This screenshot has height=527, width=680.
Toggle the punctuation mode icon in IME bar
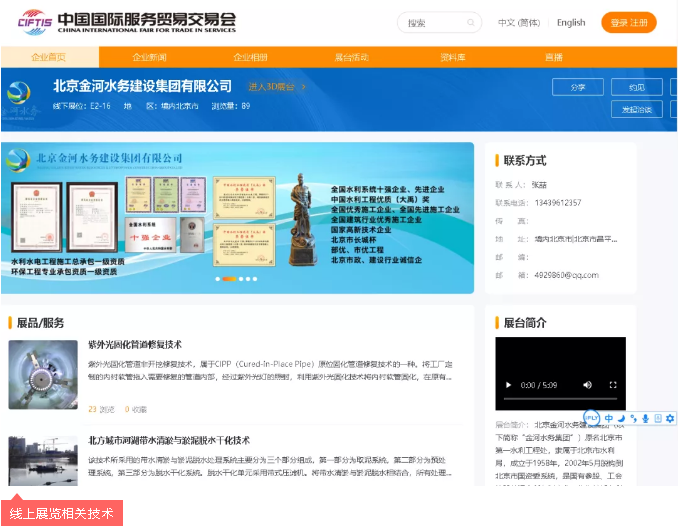point(634,418)
